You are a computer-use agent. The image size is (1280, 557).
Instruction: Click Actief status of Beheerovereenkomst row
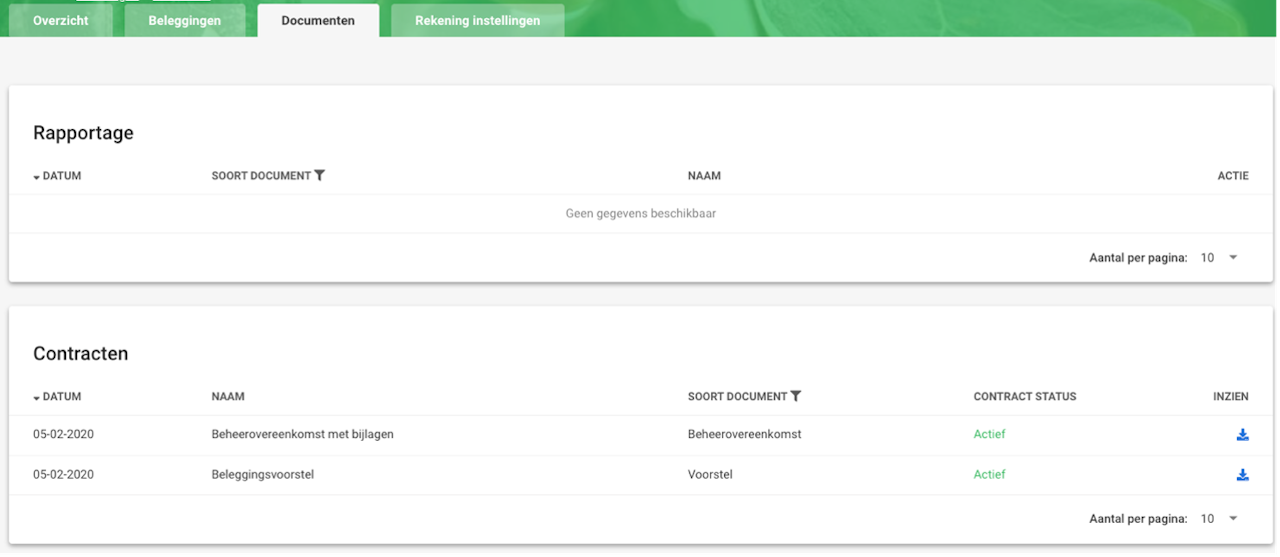(989, 435)
